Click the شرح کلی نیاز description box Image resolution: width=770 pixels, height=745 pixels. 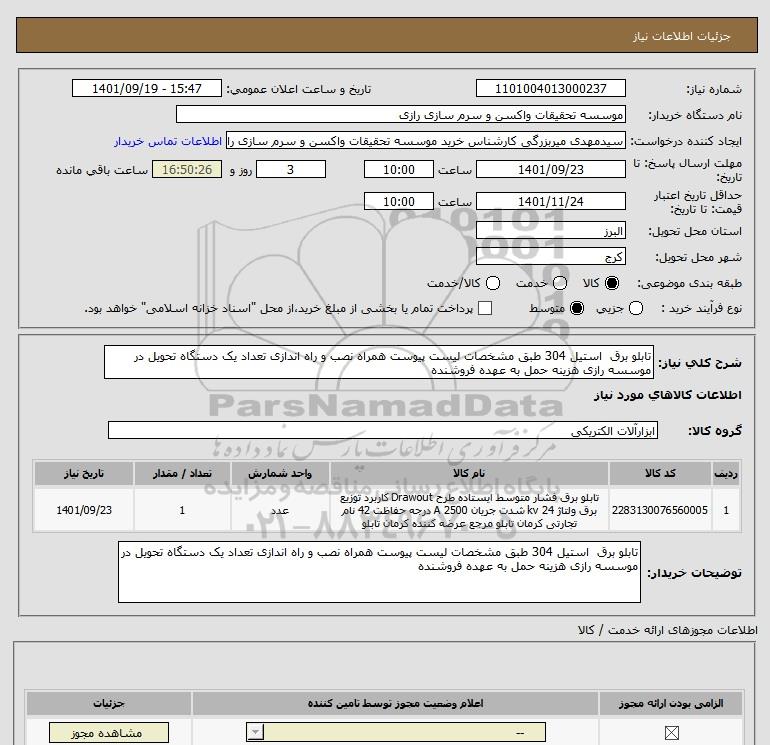click(379, 362)
